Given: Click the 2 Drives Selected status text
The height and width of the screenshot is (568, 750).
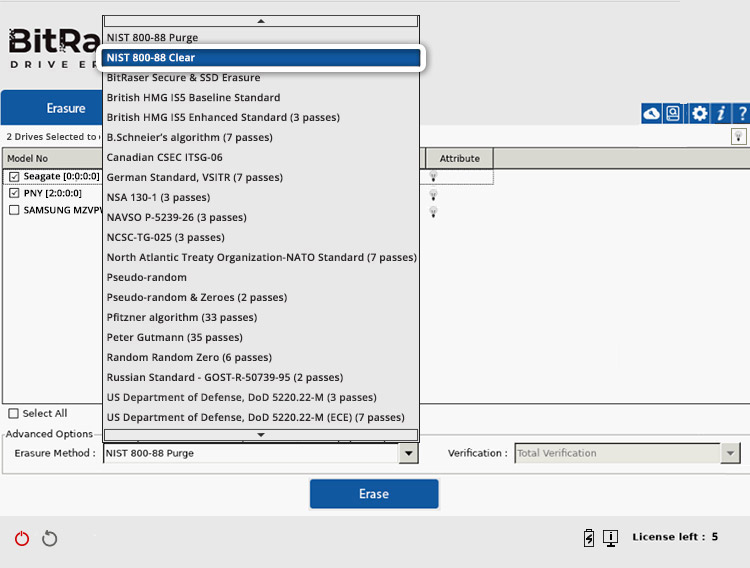Looking at the screenshot, I should pyautogui.click(x=53, y=137).
